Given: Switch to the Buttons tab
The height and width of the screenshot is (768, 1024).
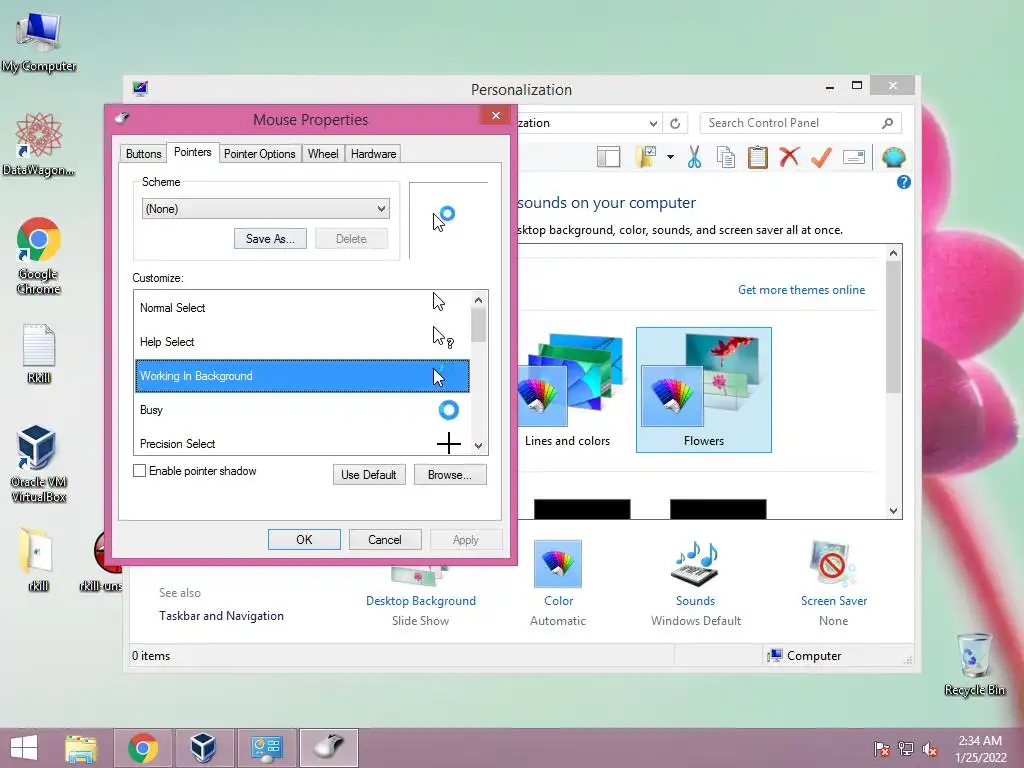Looking at the screenshot, I should 143,153.
